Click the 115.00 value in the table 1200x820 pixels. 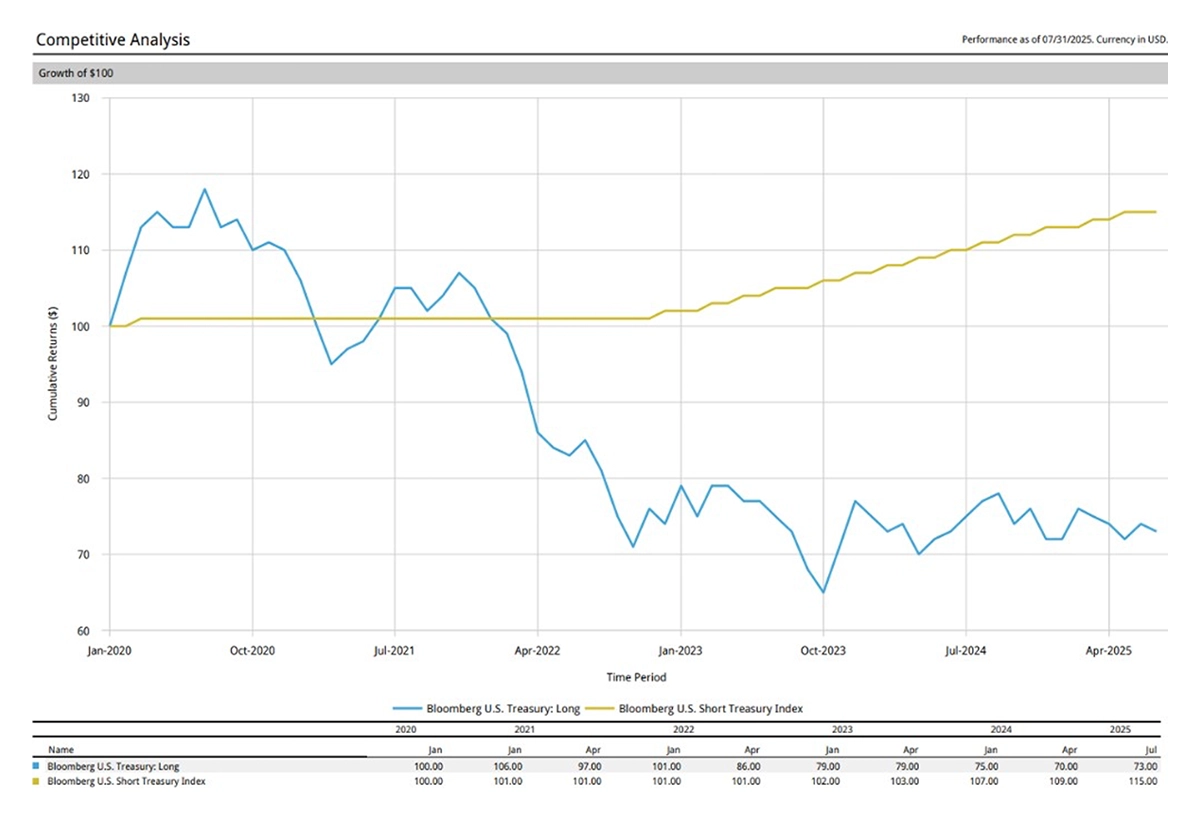point(1144,781)
